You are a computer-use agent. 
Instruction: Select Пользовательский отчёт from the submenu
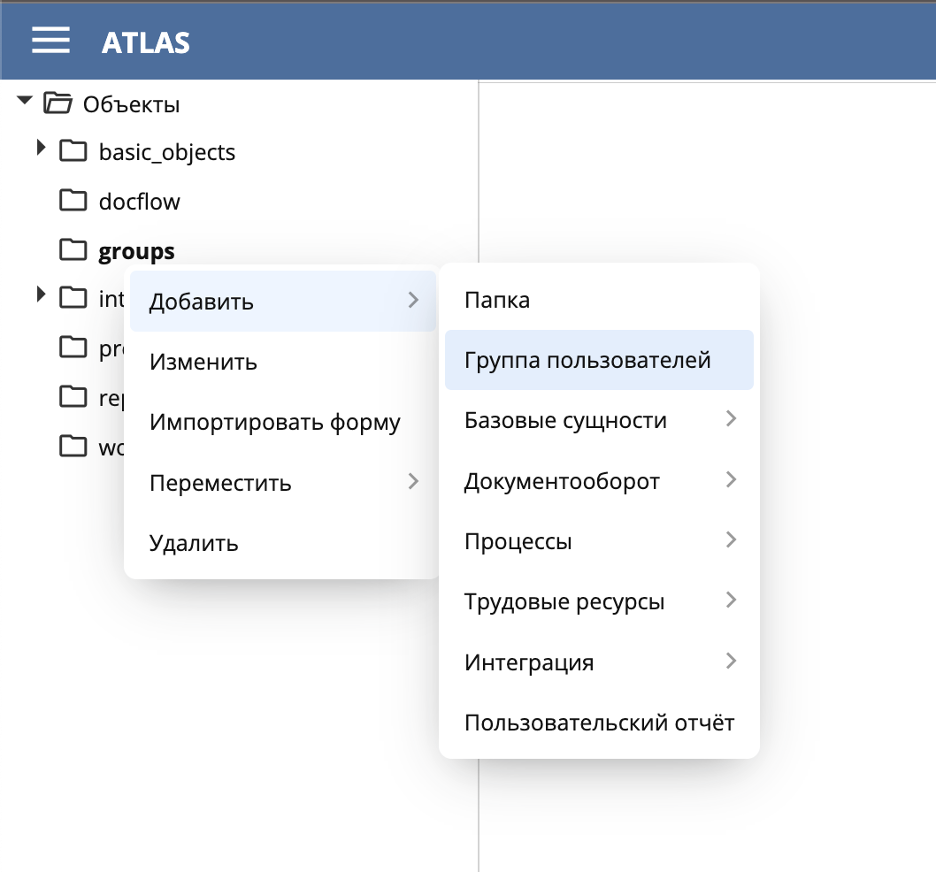tap(599, 721)
